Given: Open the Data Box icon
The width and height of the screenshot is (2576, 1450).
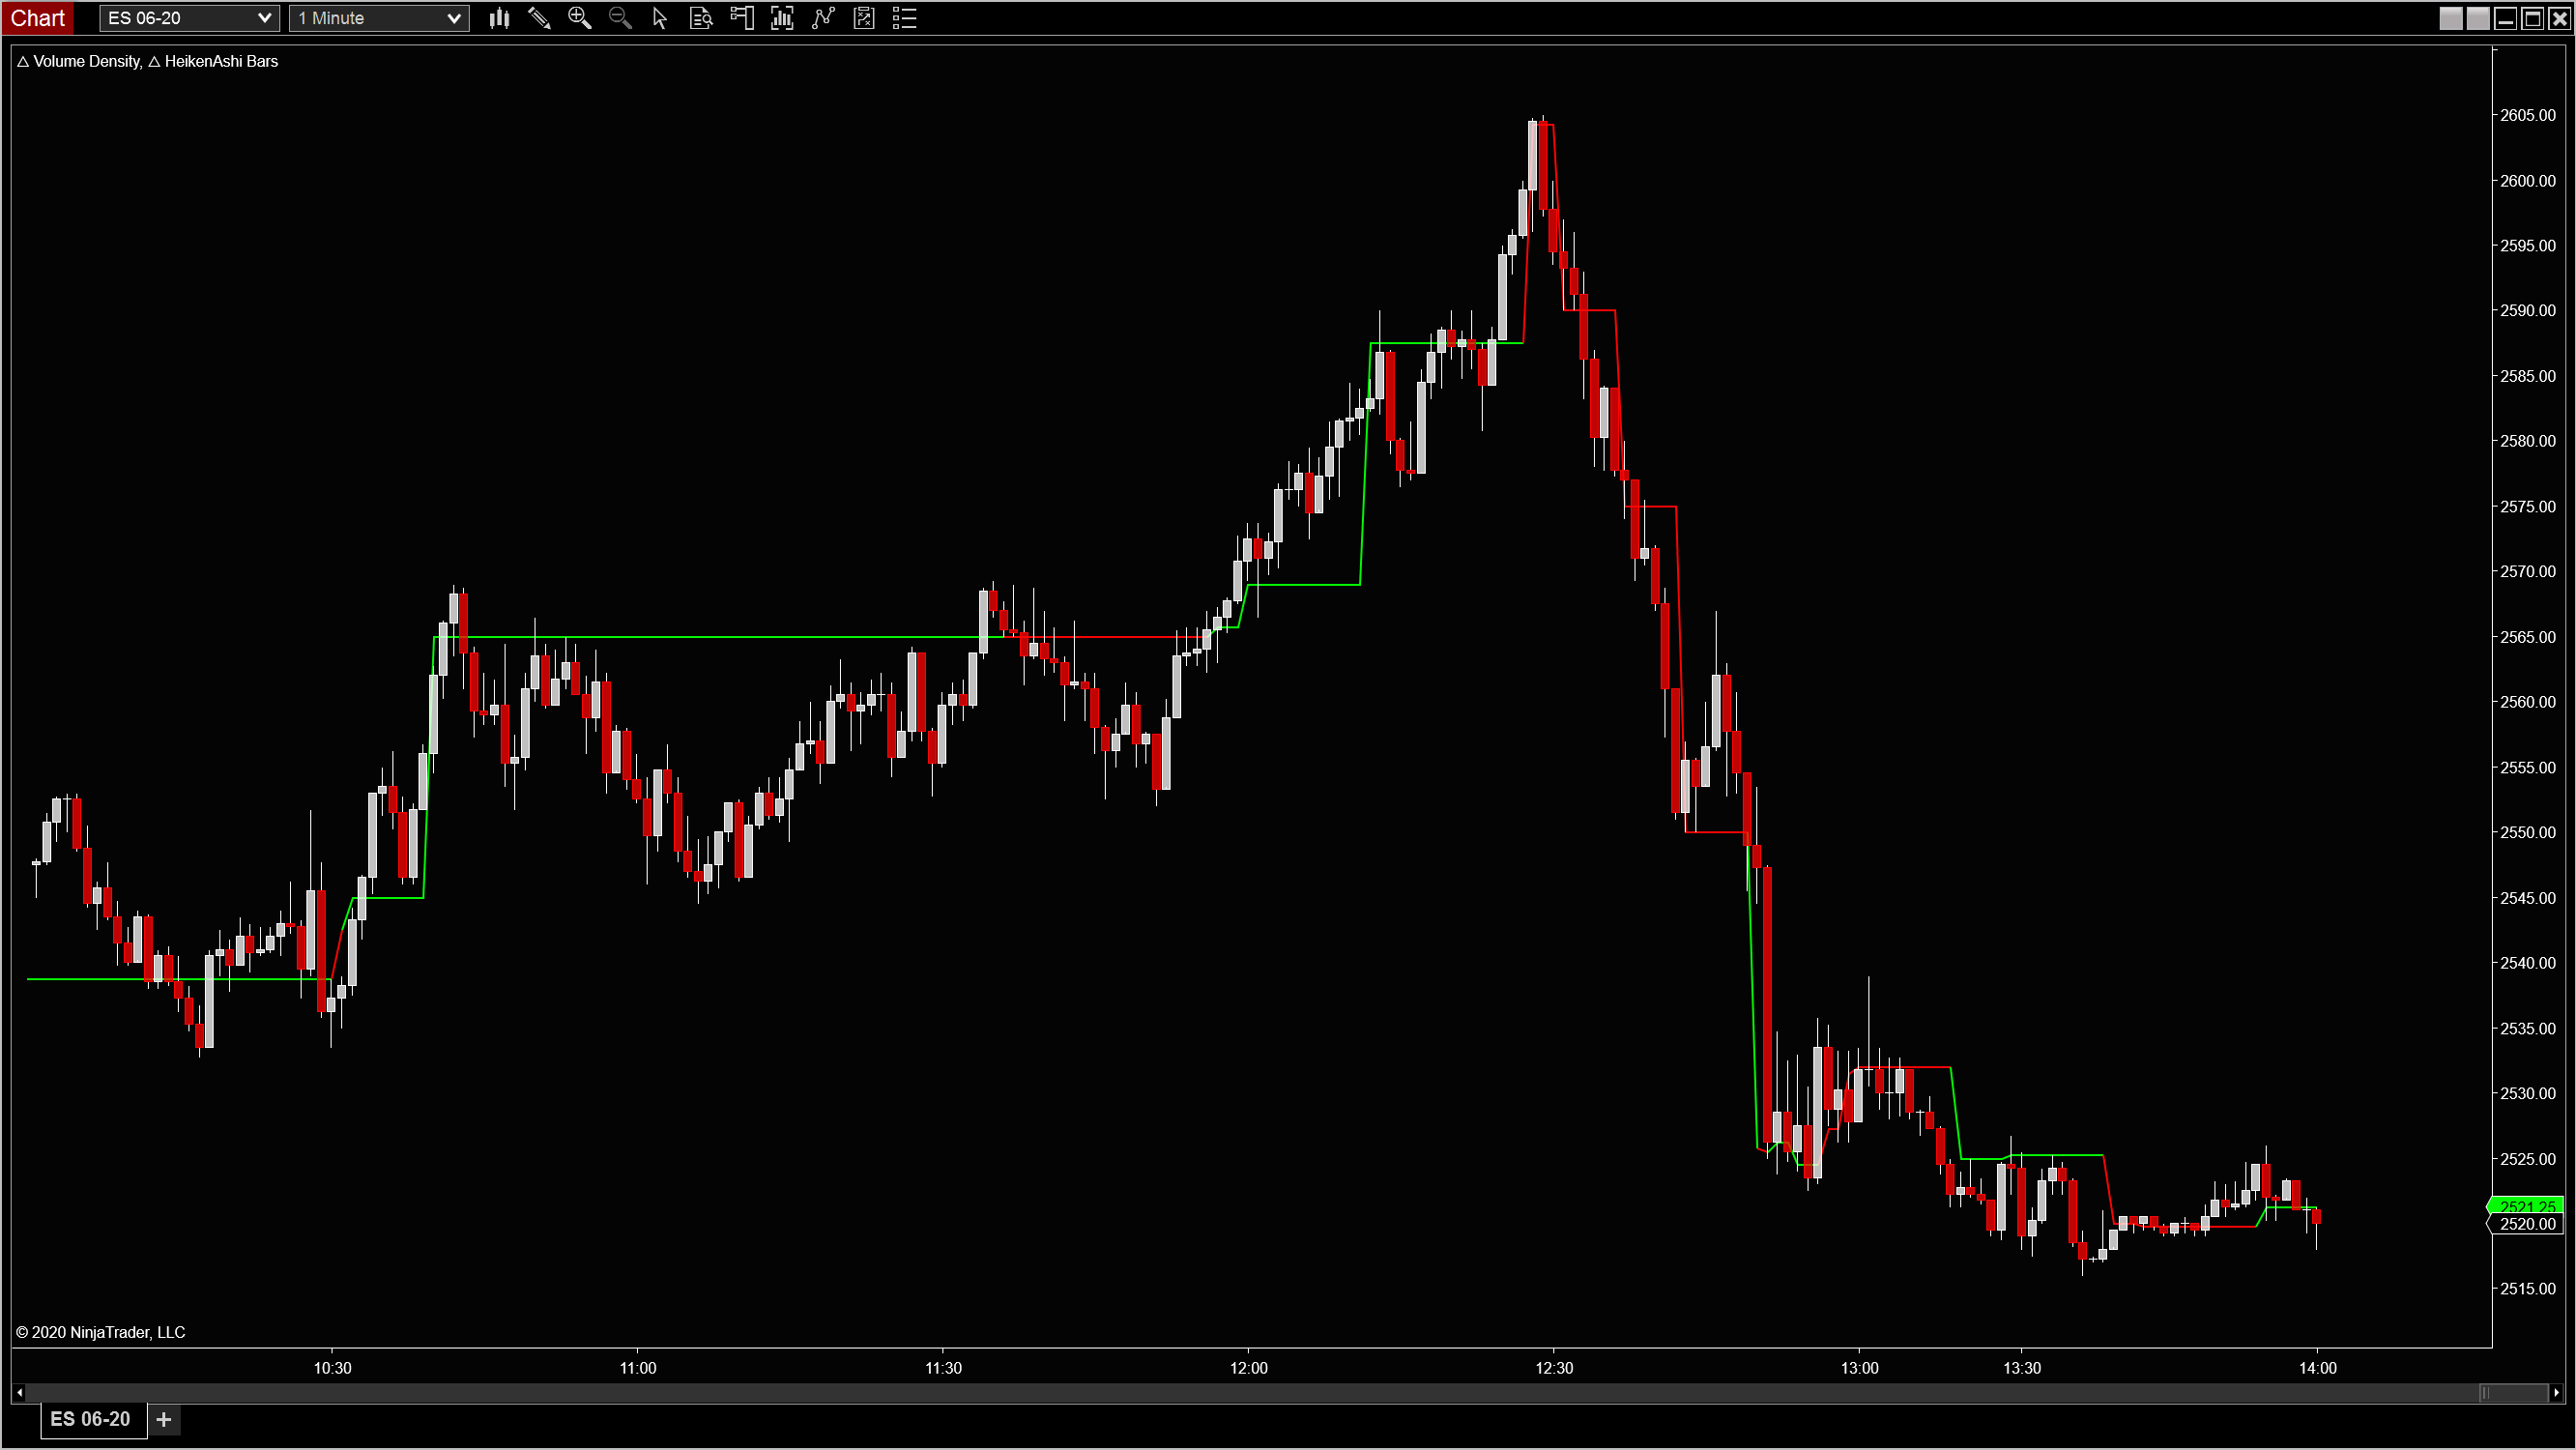Looking at the screenshot, I should 701,18.
